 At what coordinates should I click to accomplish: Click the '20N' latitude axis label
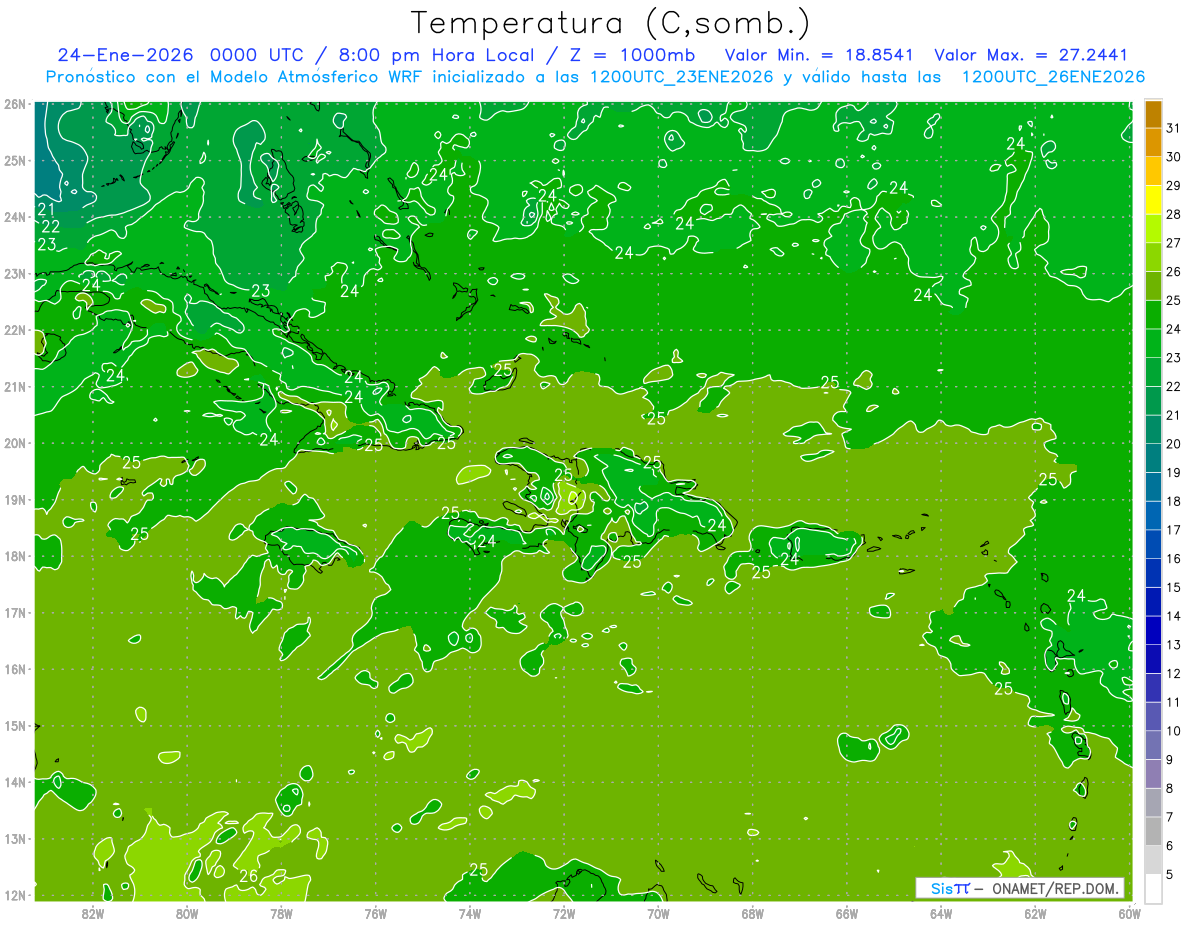point(15,443)
